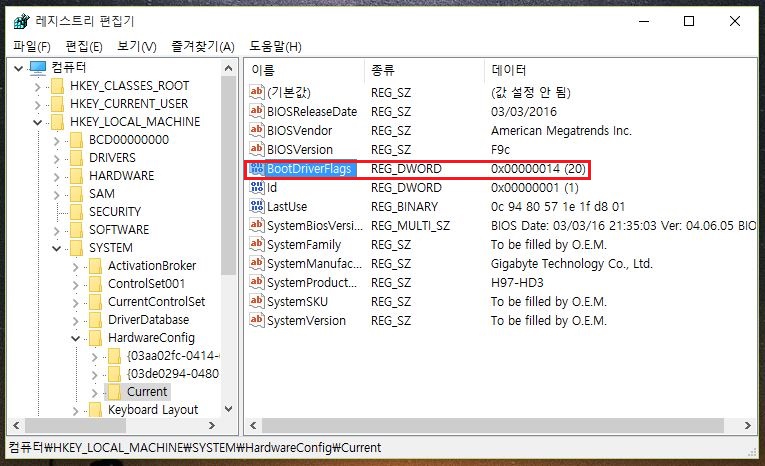This screenshot has width=765, height=466.
Task: Click the SAM folder icon
Action: 77,194
